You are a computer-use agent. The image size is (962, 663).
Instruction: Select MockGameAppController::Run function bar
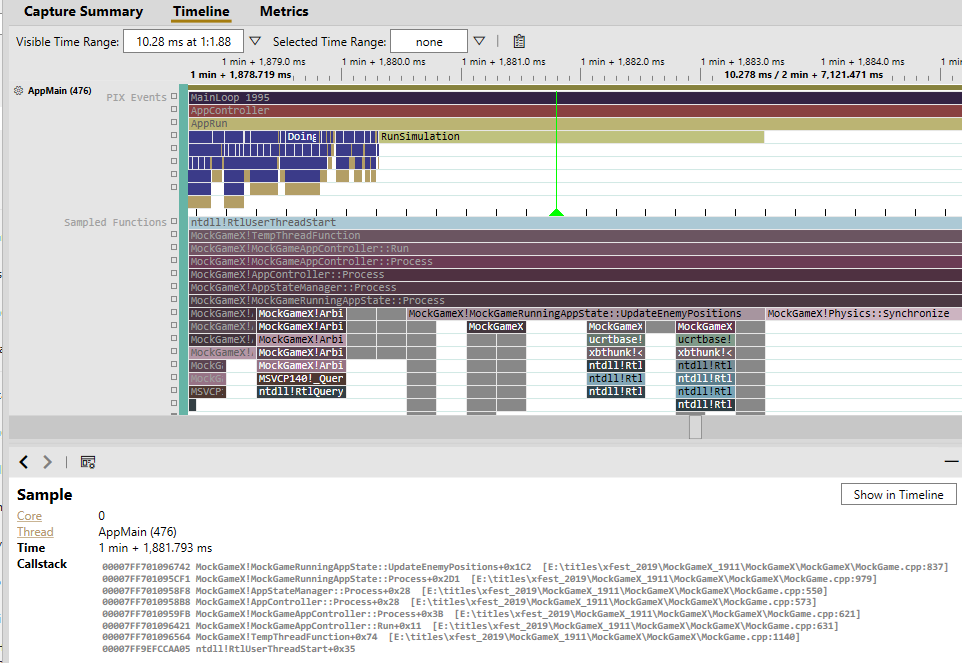(x=575, y=248)
